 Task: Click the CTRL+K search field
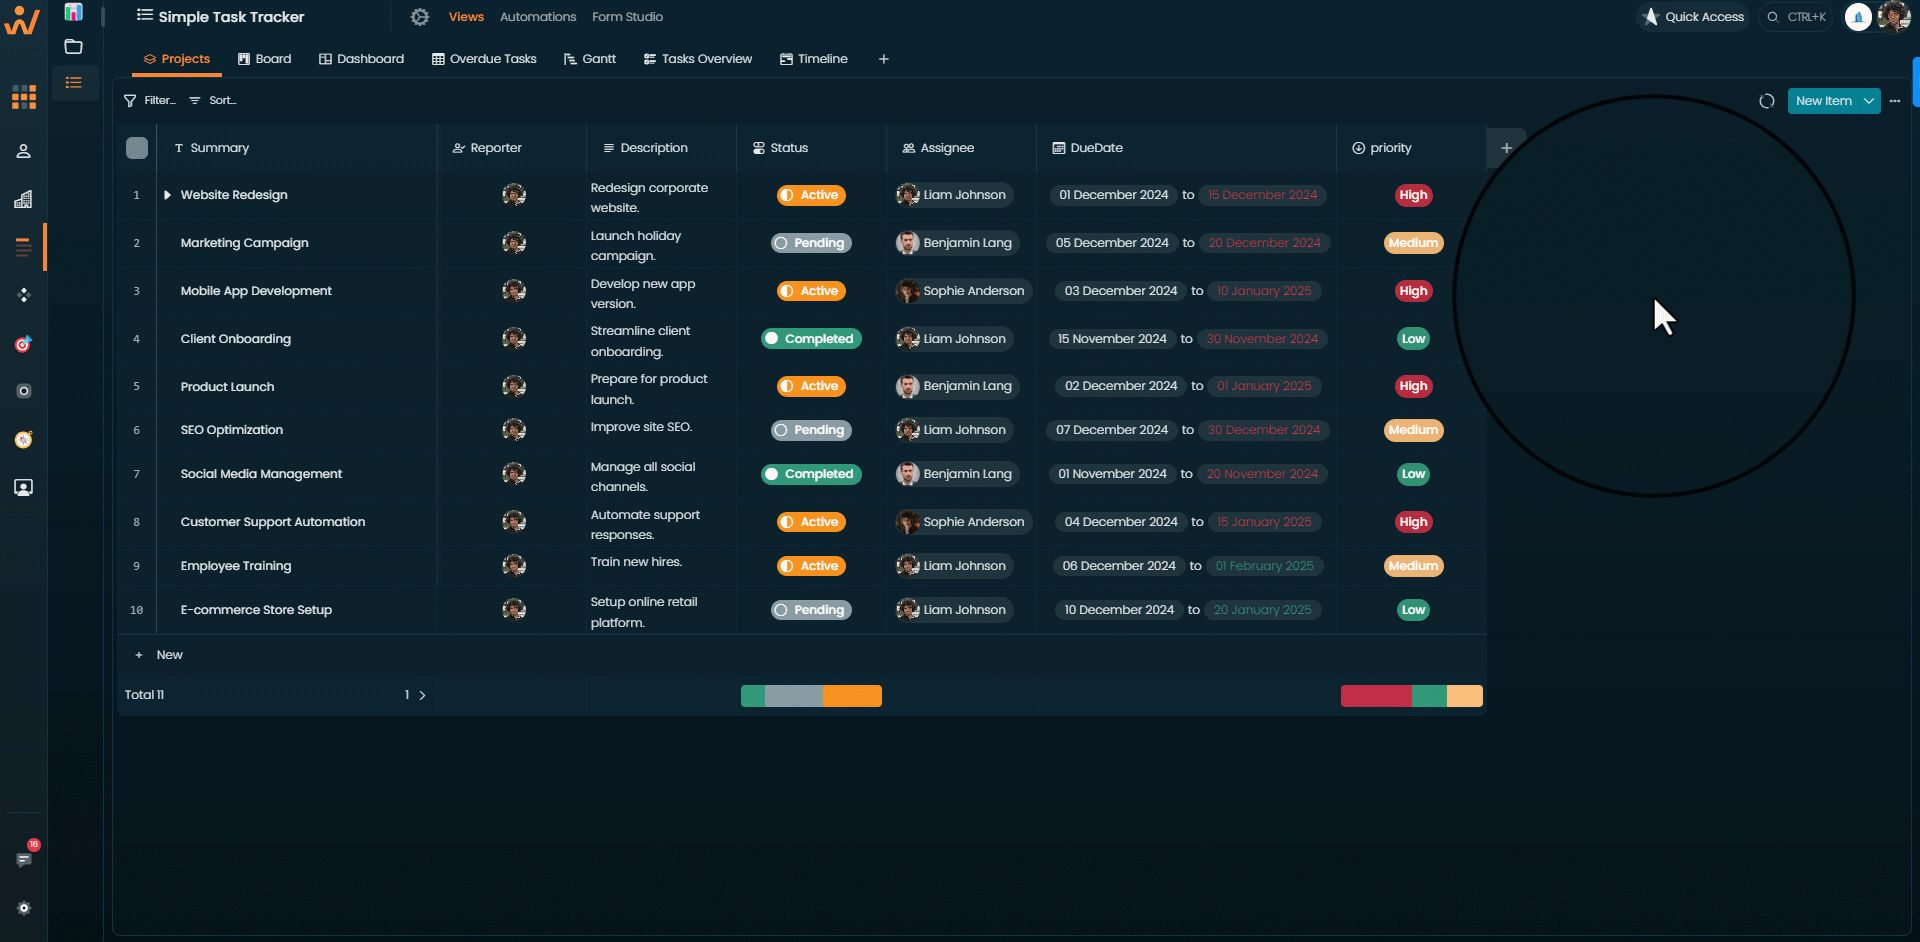click(1796, 17)
